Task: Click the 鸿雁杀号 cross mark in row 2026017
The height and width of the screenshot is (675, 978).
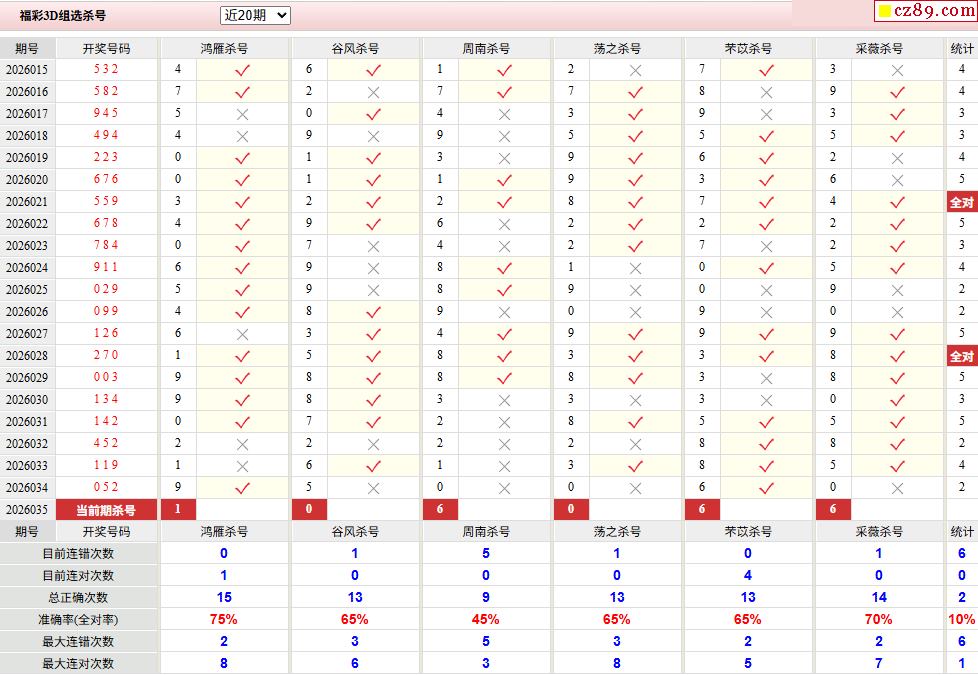Action: tap(242, 114)
